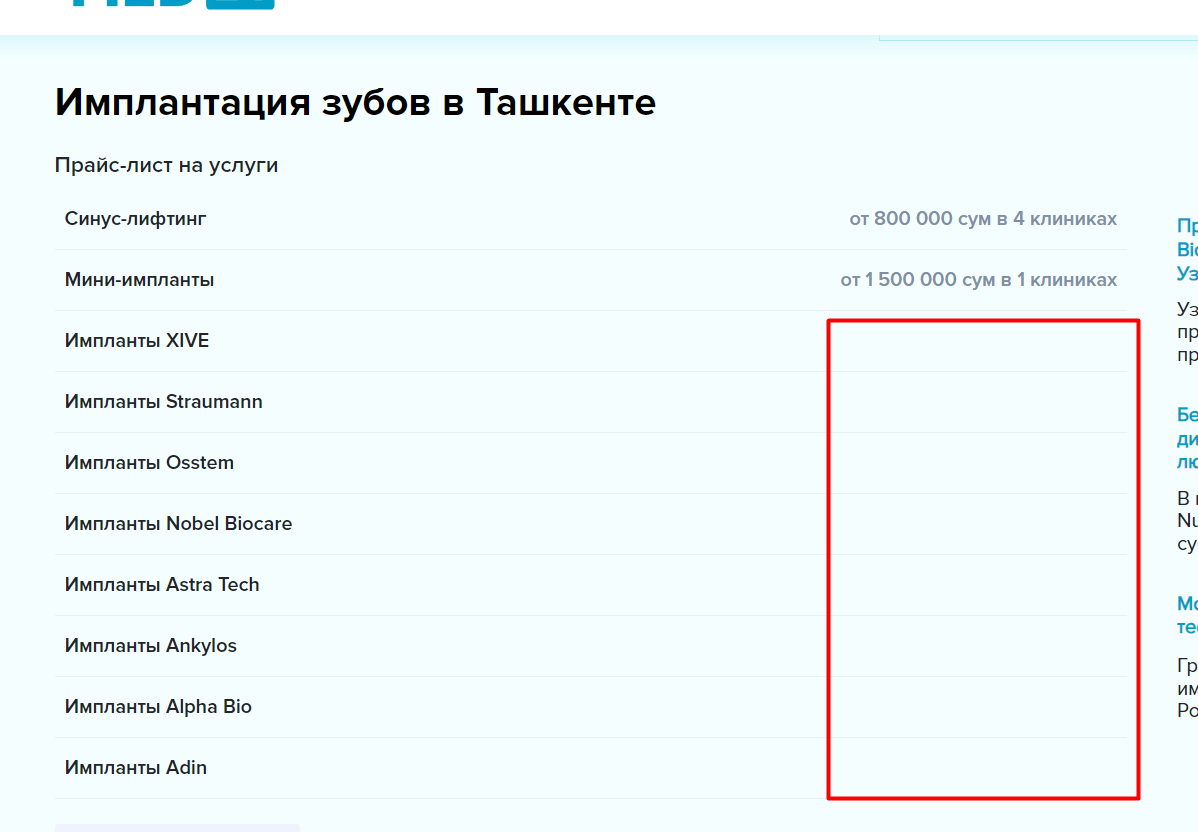Choose Импланты Nobel Biocare entry
This screenshot has width=1198, height=832.
(x=591, y=525)
